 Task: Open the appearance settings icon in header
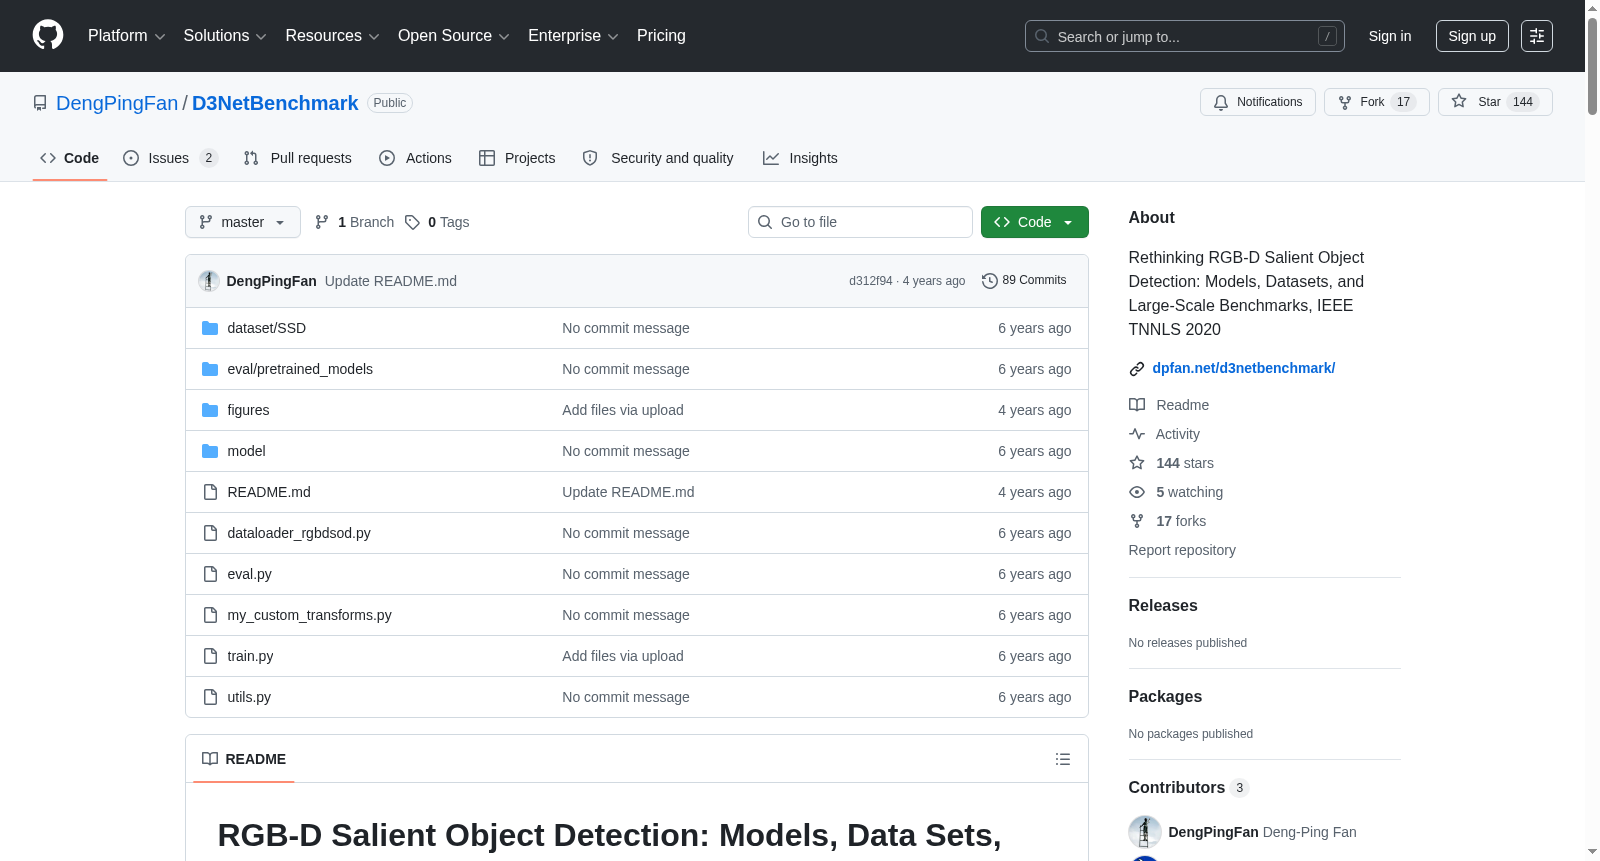coord(1537,36)
